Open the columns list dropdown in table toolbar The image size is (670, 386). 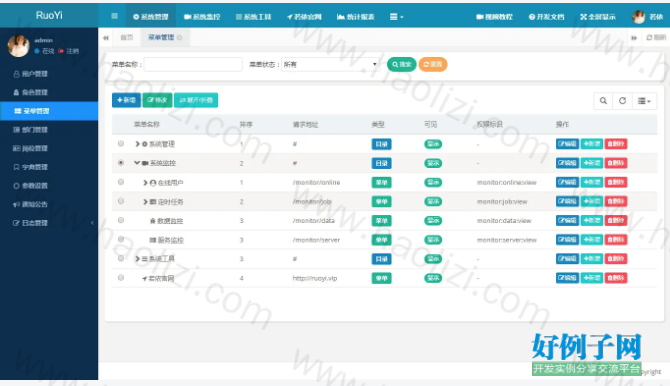click(644, 101)
